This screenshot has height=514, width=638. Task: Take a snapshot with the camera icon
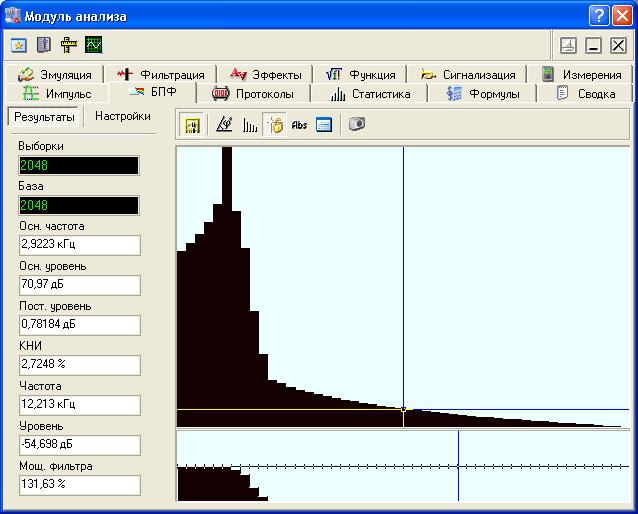coord(356,125)
